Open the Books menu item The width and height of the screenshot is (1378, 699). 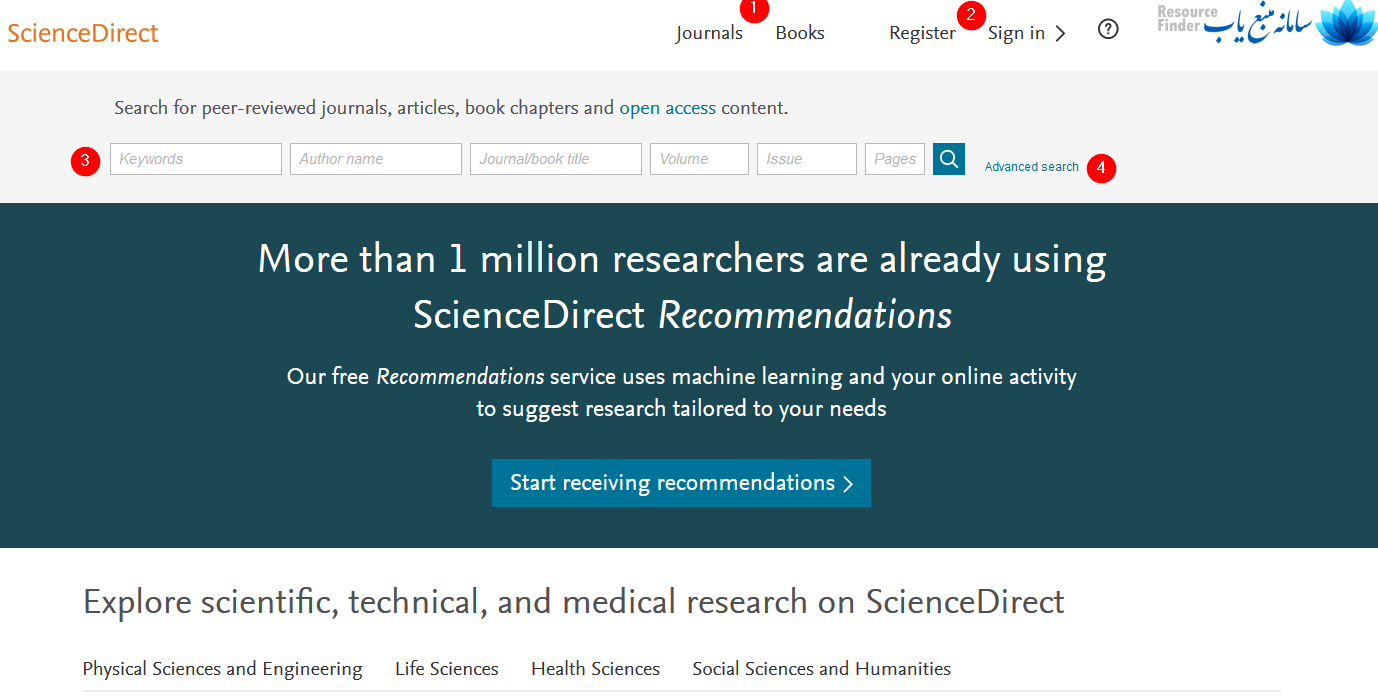coord(800,33)
